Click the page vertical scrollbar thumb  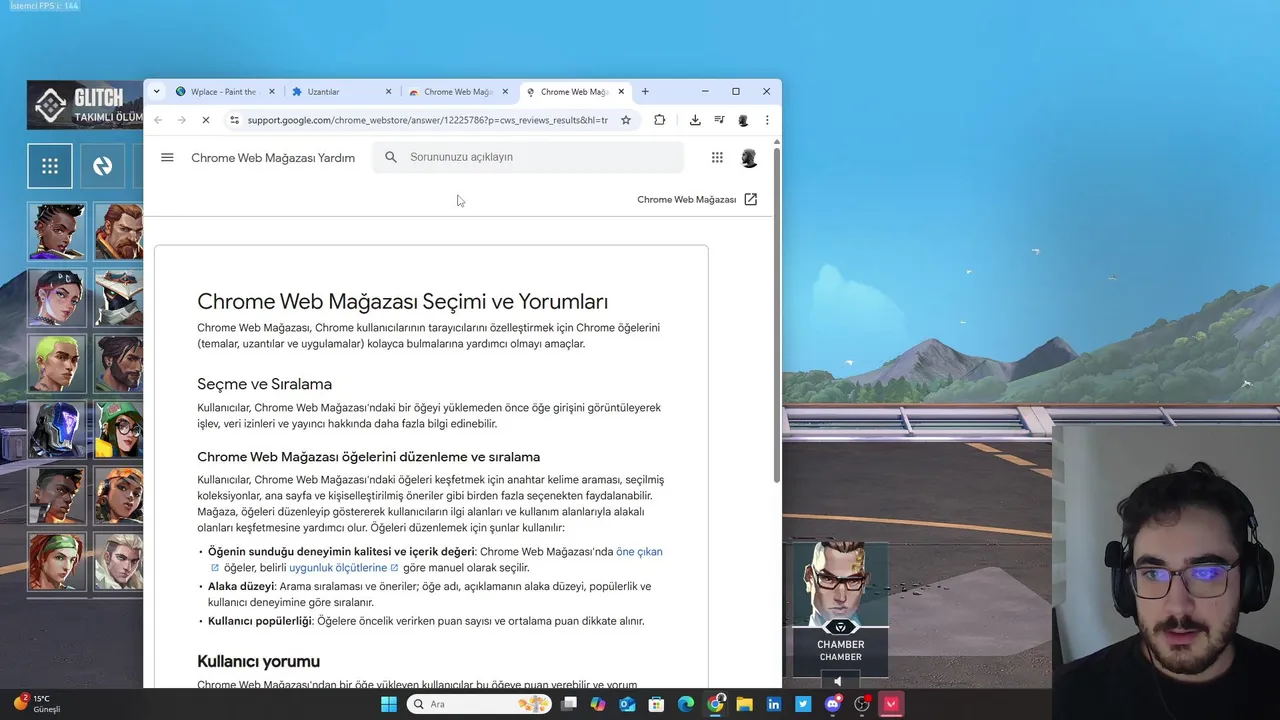tap(777, 315)
